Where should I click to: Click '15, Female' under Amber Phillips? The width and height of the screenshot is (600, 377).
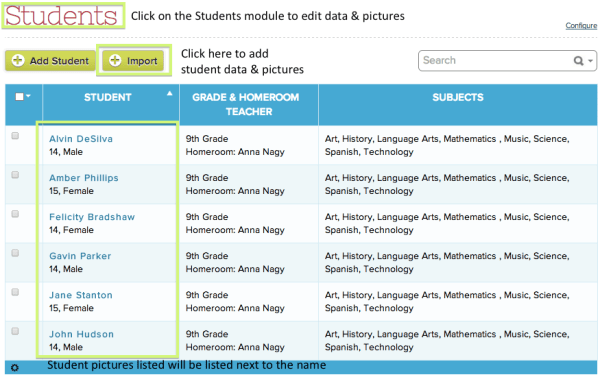point(71,191)
